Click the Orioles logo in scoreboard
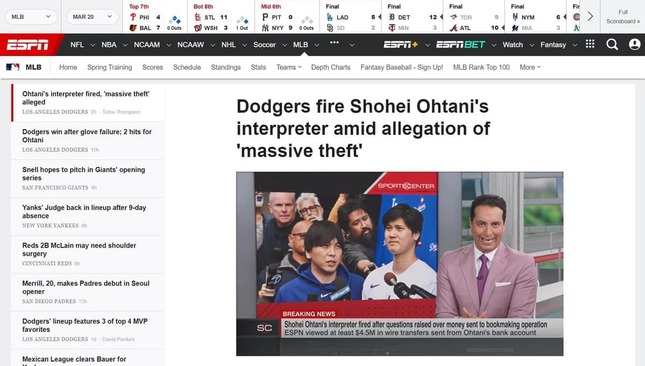Viewport: 645px width, 366px height. (133, 28)
